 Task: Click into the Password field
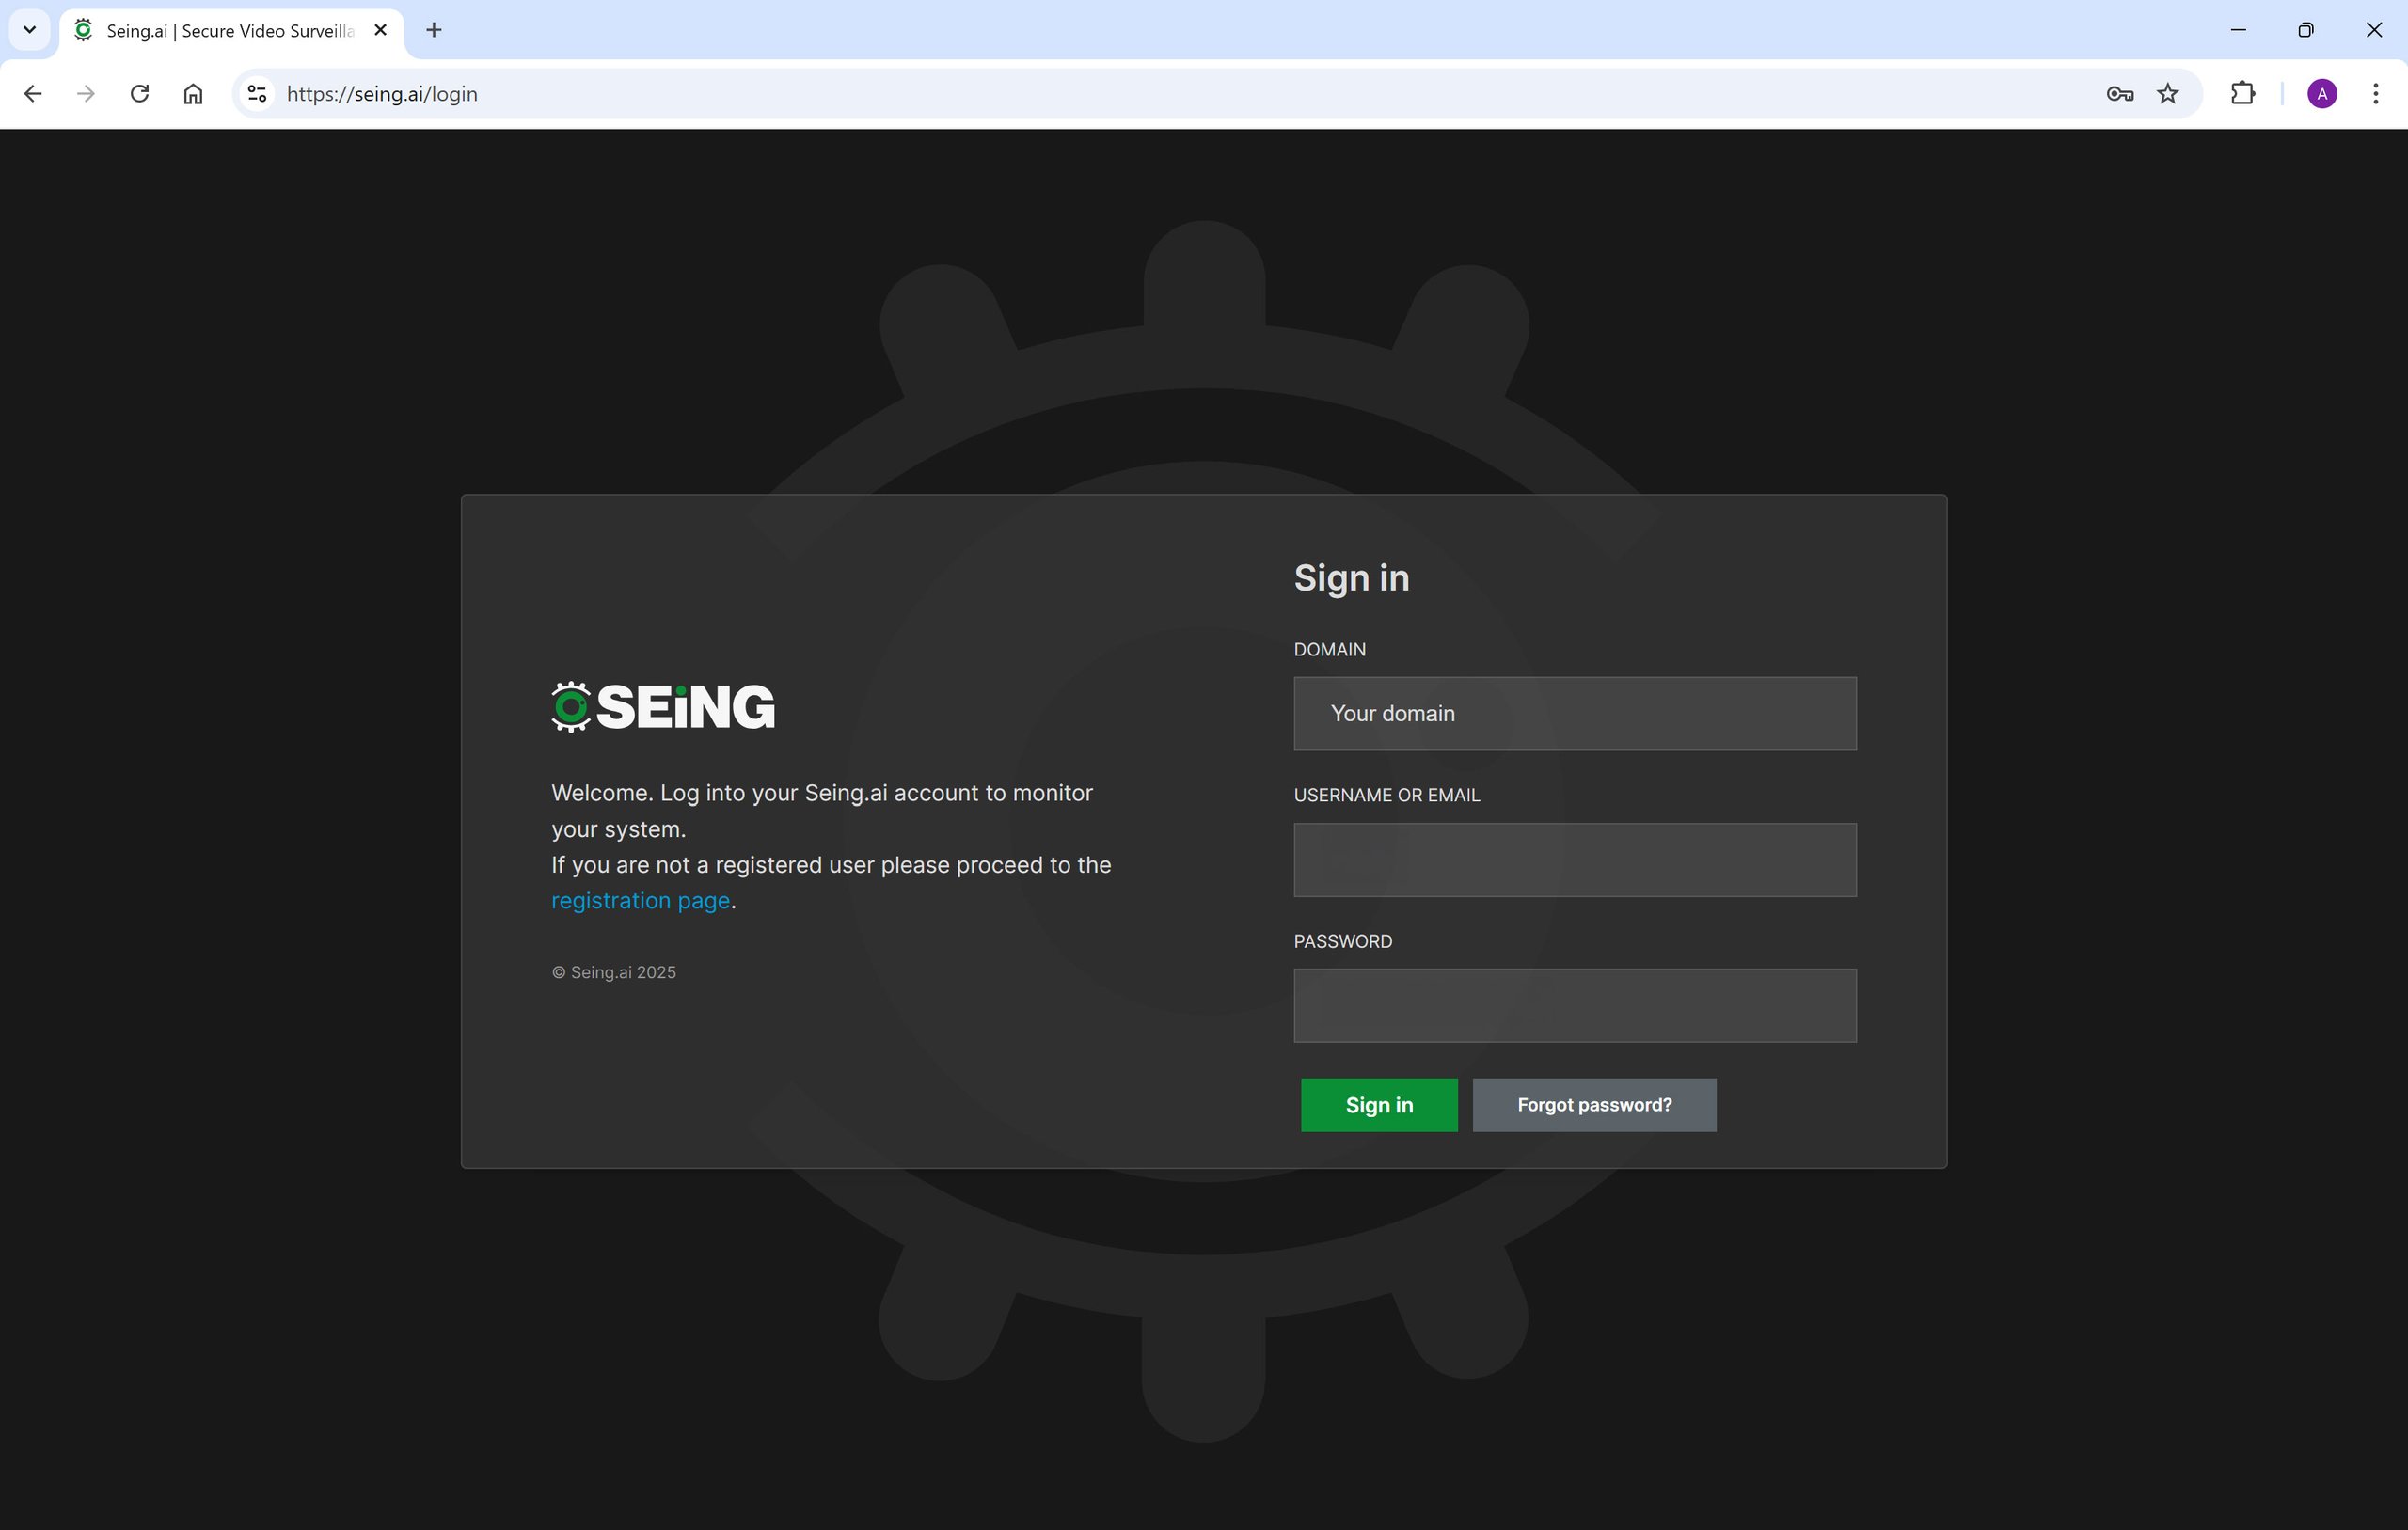point(1574,1005)
